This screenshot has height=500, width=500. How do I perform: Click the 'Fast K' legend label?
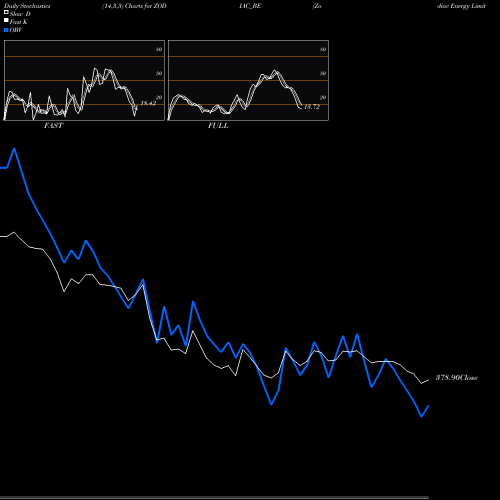(19, 22)
